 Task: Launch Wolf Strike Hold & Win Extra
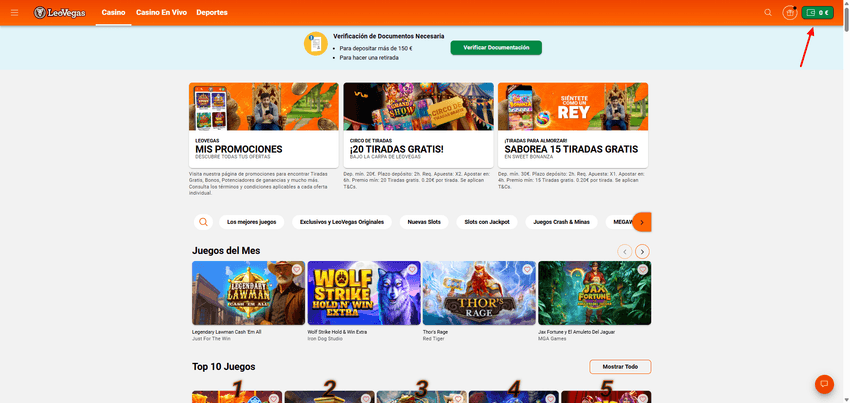[364, 293]
